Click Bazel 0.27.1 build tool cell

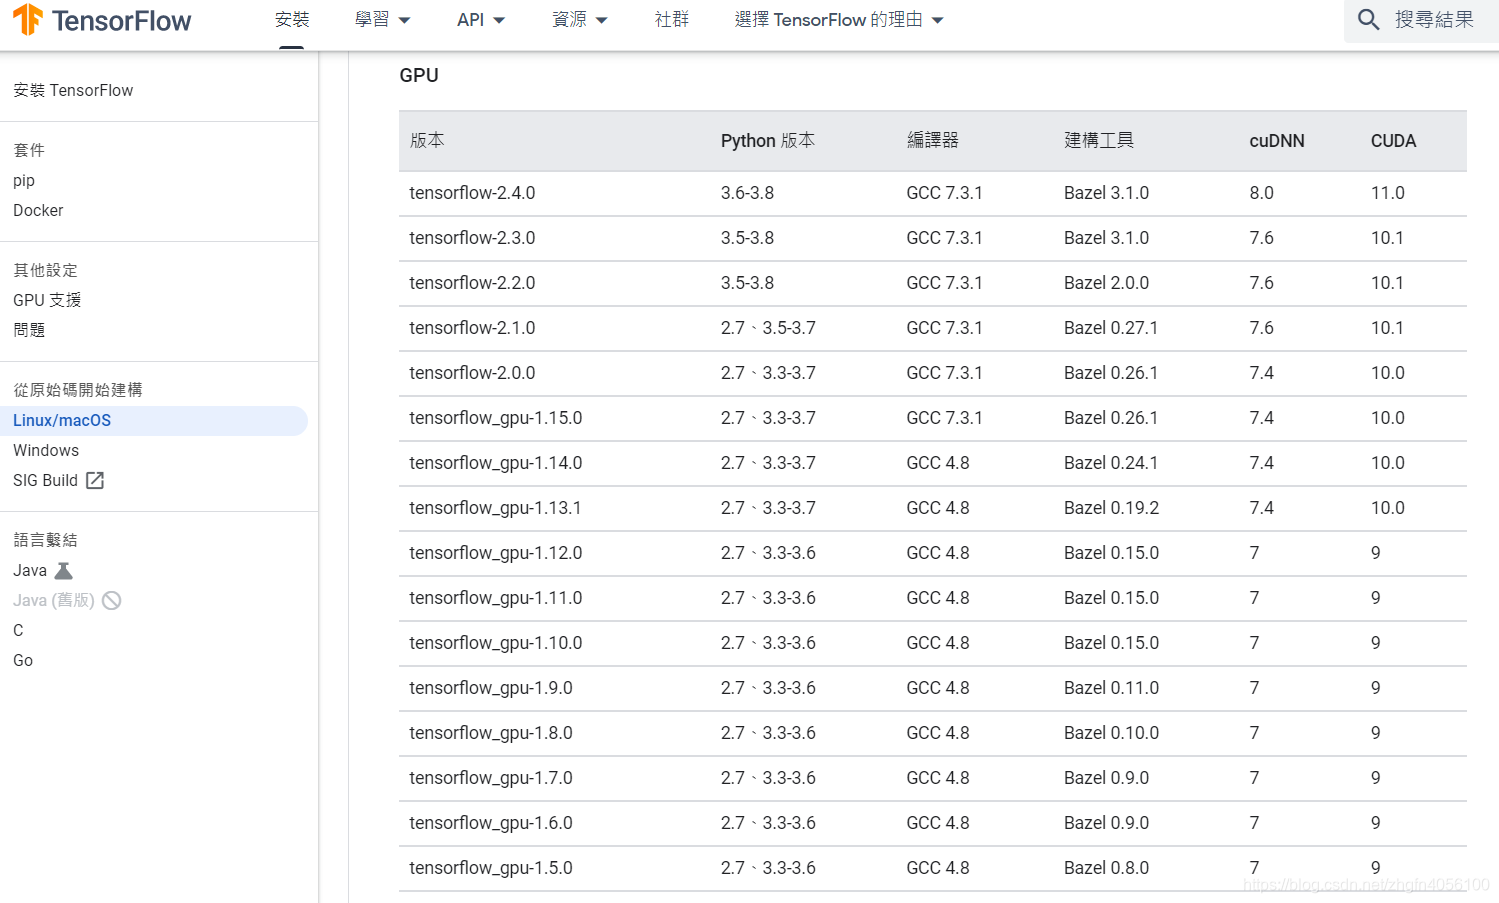(1111, 328)
